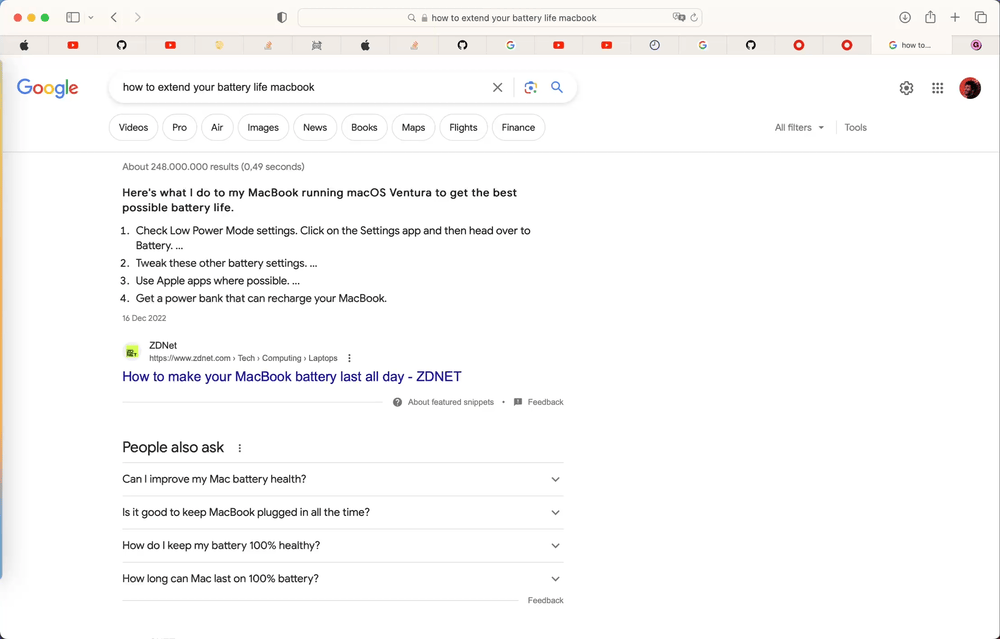Clear the search query with the X
The image size is (1000, 639).
(497, 87)
